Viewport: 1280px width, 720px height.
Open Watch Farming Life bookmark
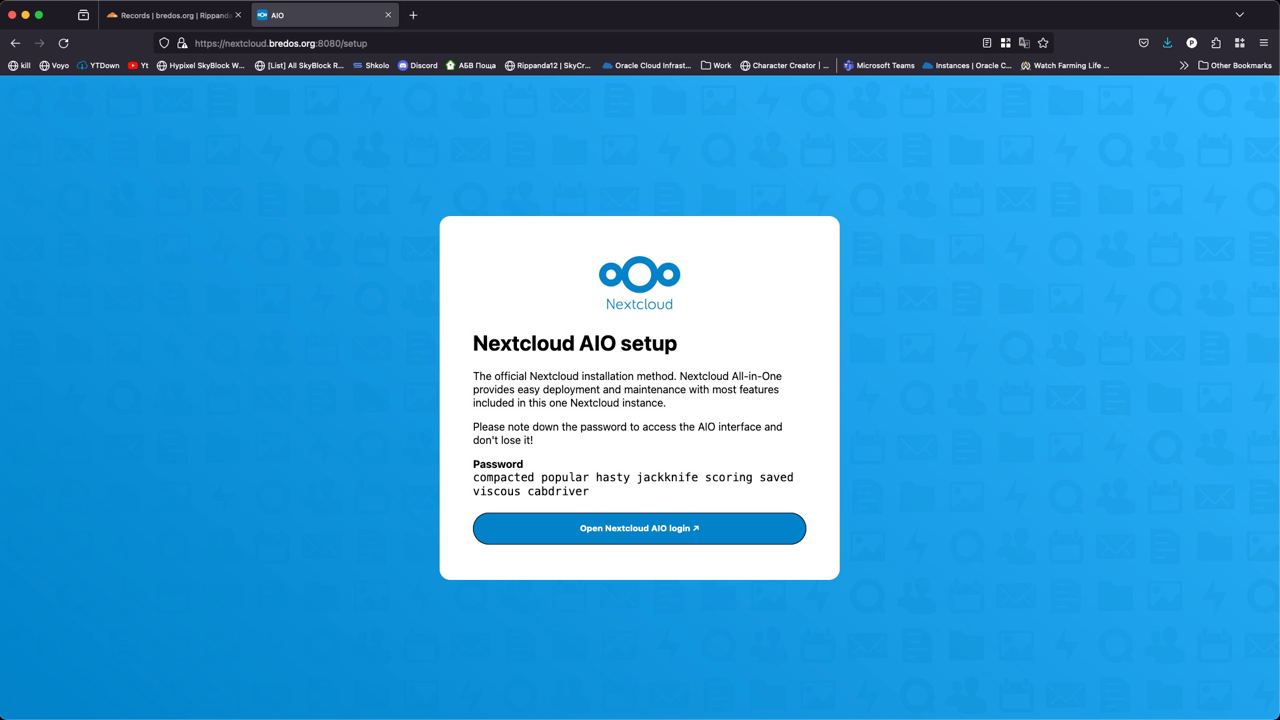1065,65
